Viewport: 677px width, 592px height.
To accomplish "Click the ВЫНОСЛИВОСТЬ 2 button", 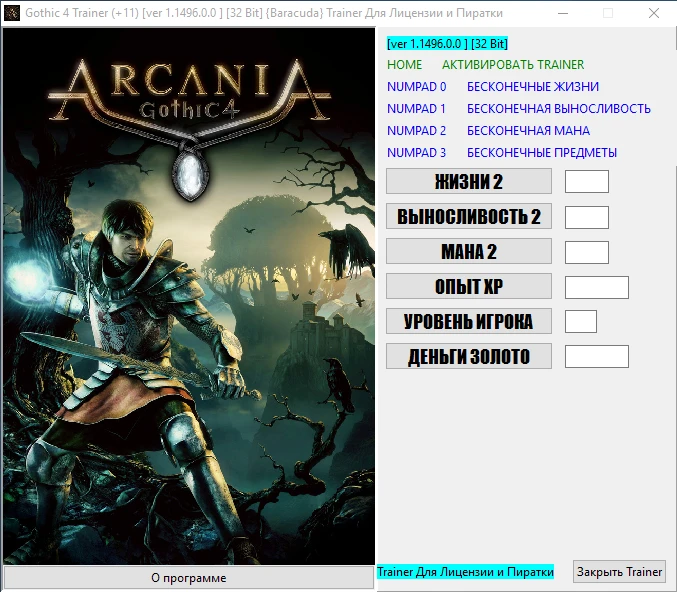I will pos(468,216).
